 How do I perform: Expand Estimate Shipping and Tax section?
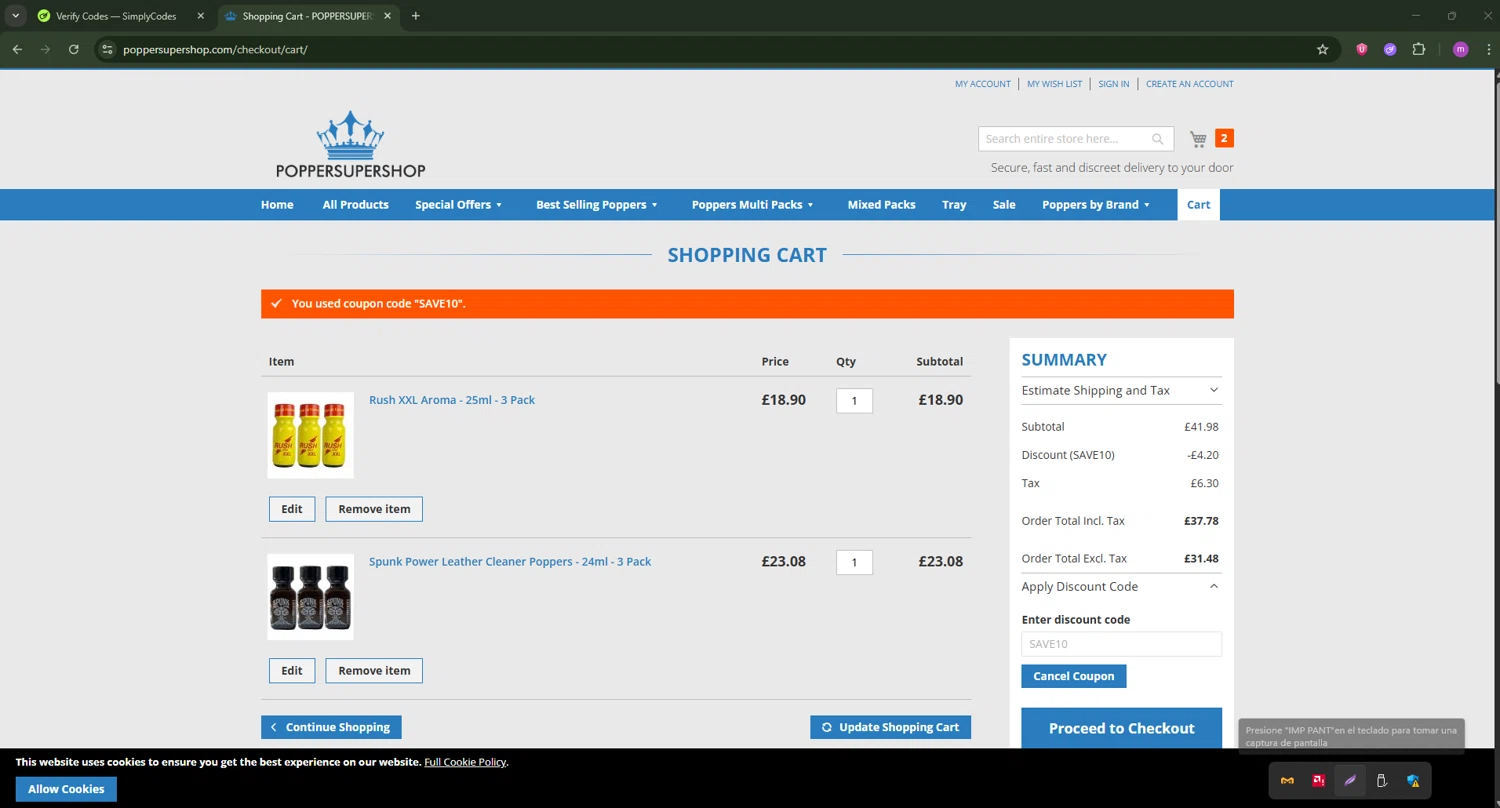coord(1121,390)
